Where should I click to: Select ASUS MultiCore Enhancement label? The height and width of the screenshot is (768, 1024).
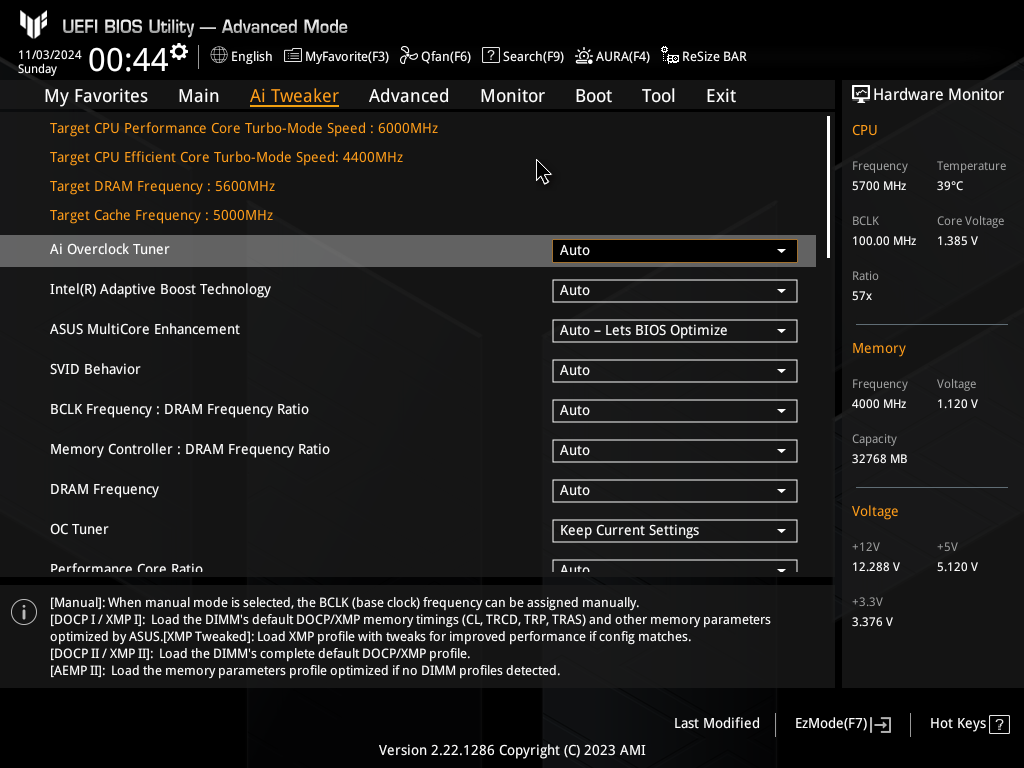point(145,329)
